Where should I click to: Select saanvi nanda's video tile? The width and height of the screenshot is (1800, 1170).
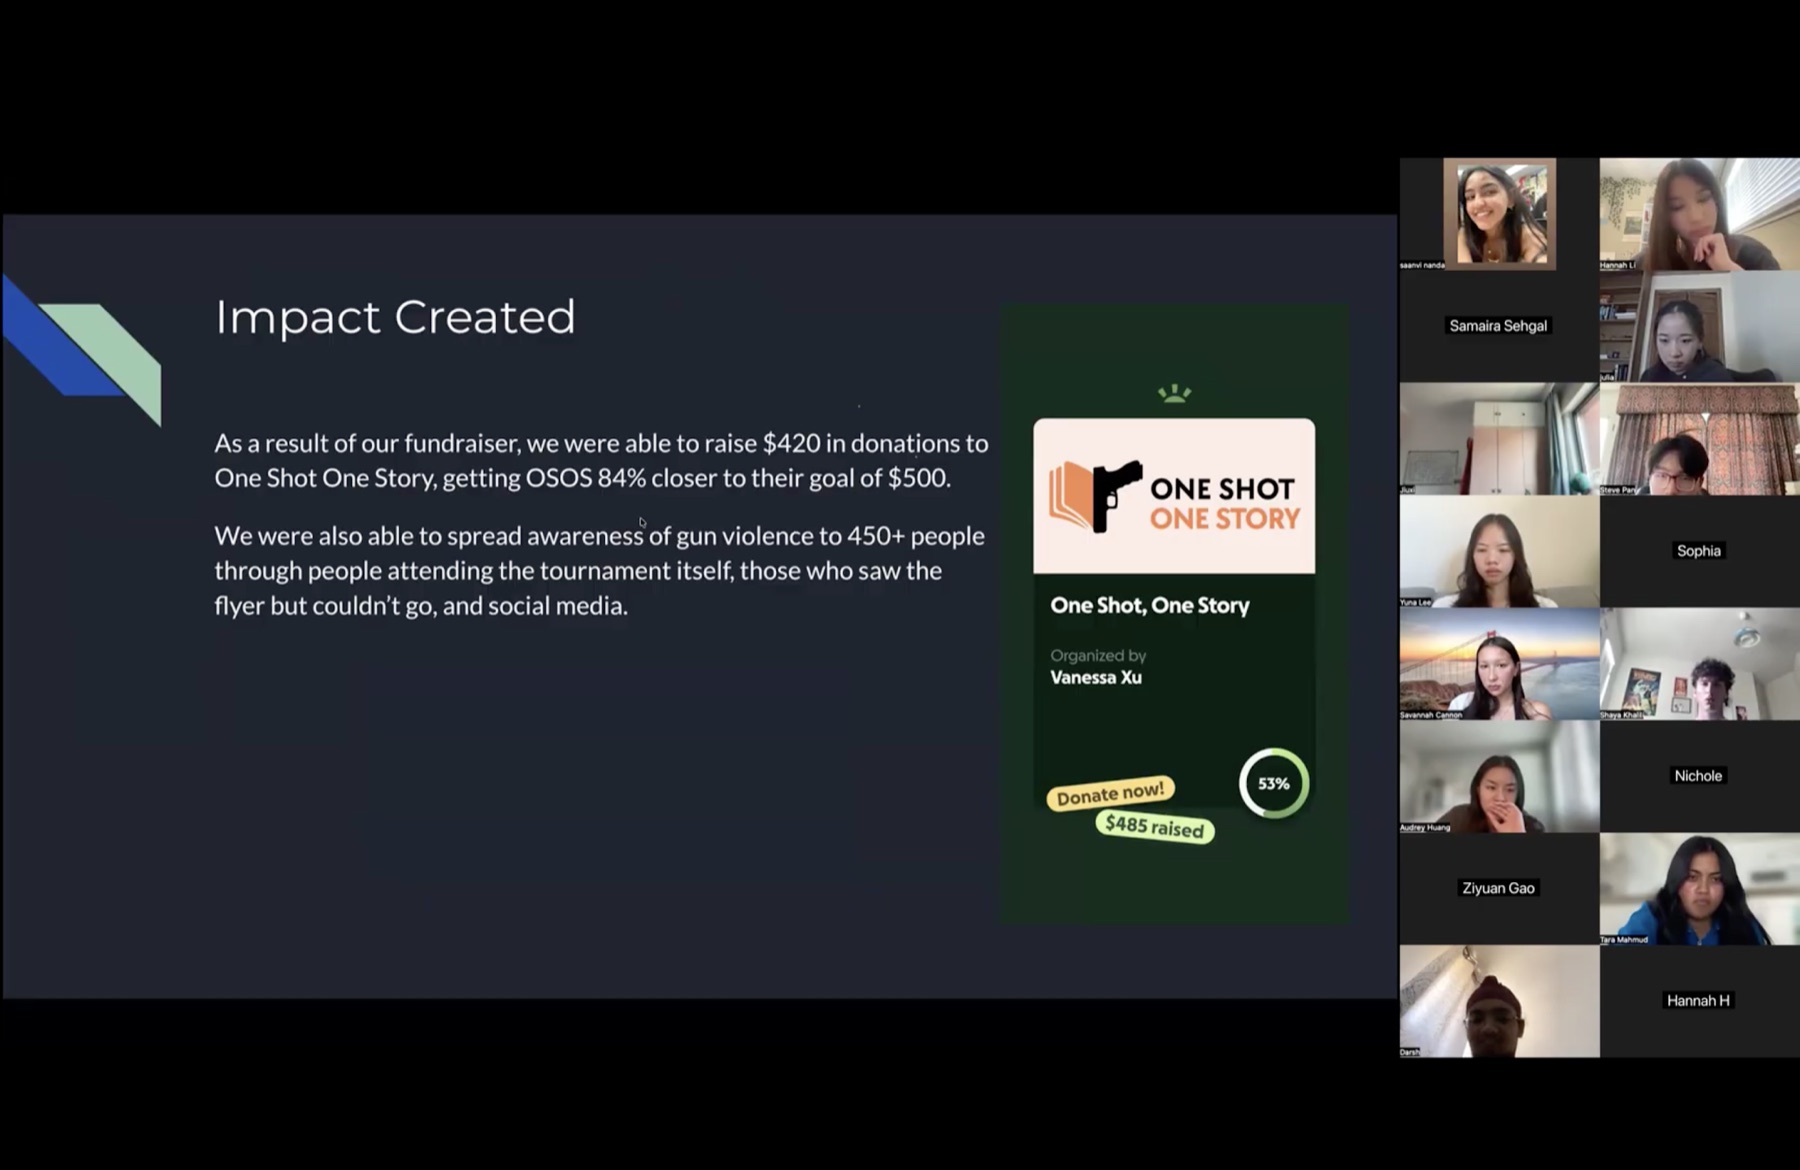pyautogui.click(x=1499, y=214)
